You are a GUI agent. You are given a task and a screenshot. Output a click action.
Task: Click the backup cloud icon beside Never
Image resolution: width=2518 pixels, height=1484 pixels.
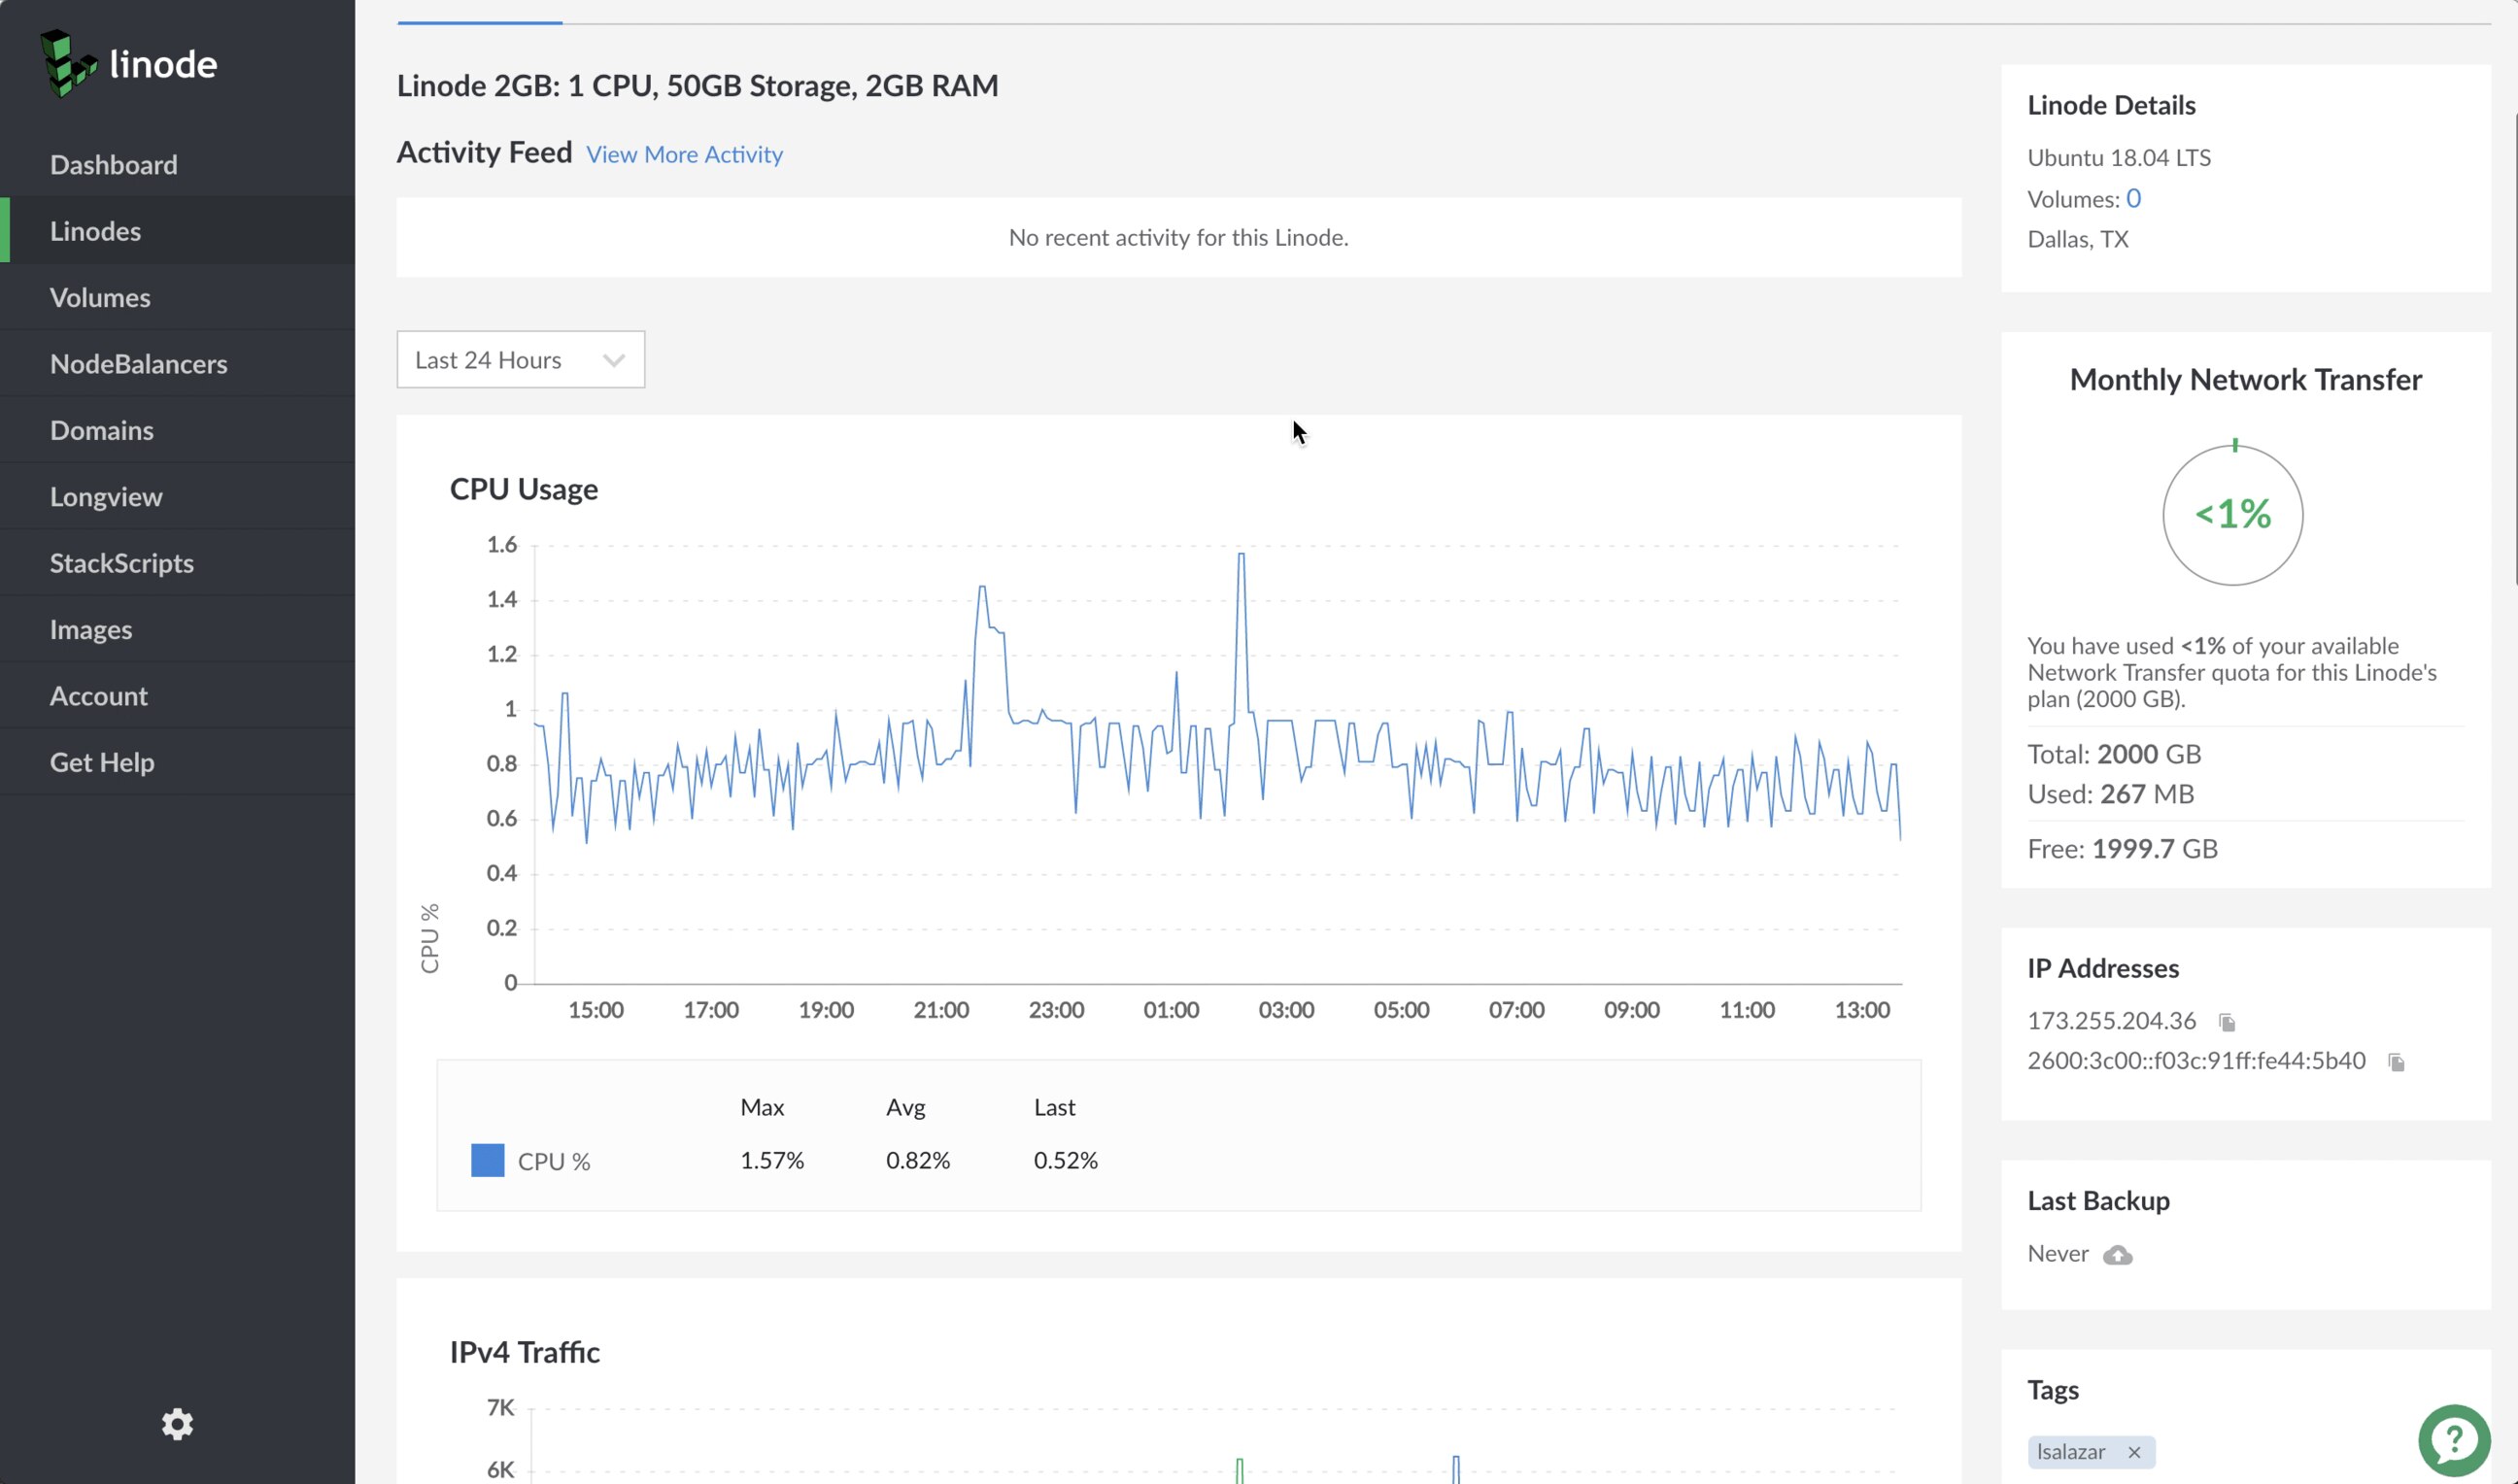point(2117,1255)
